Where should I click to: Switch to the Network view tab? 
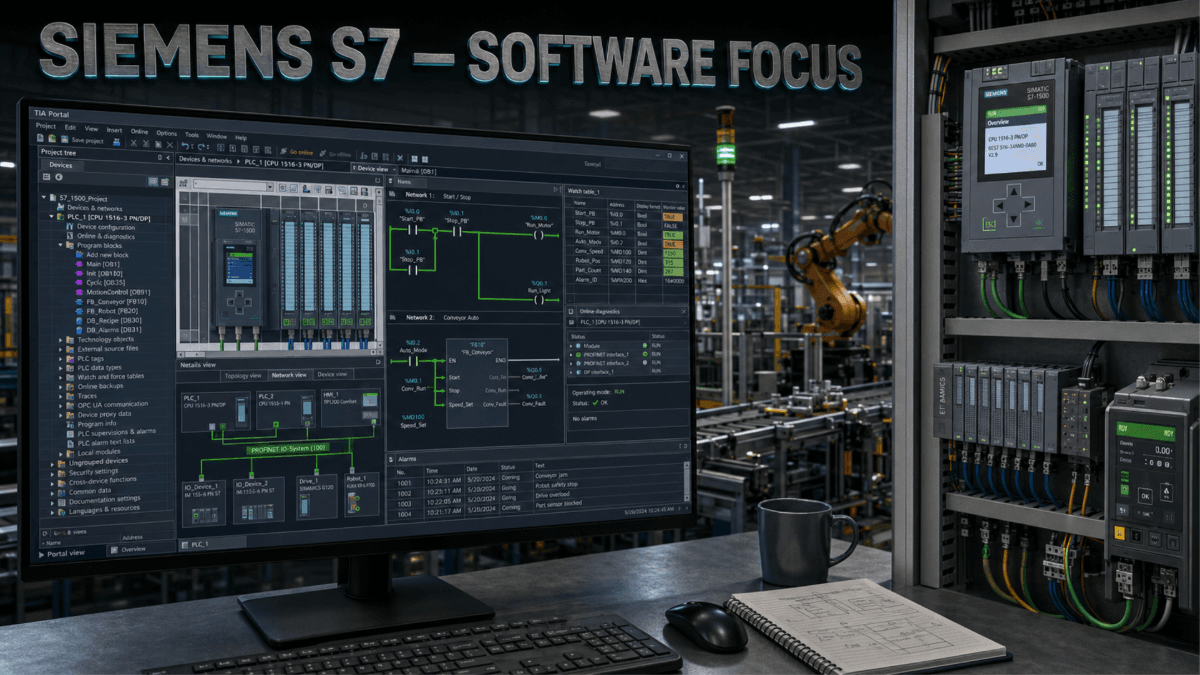[x=290, y=374]
